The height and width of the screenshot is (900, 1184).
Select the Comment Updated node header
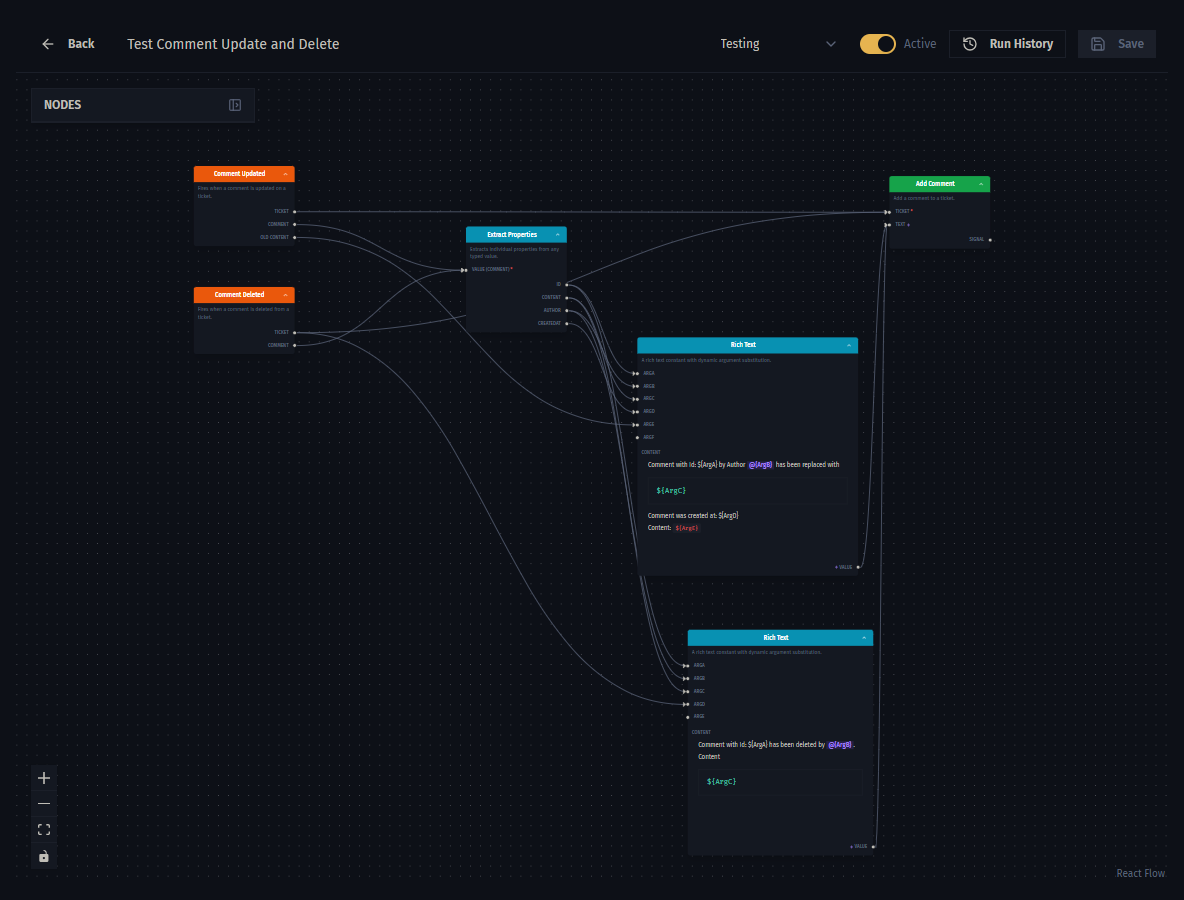[244, 174]
